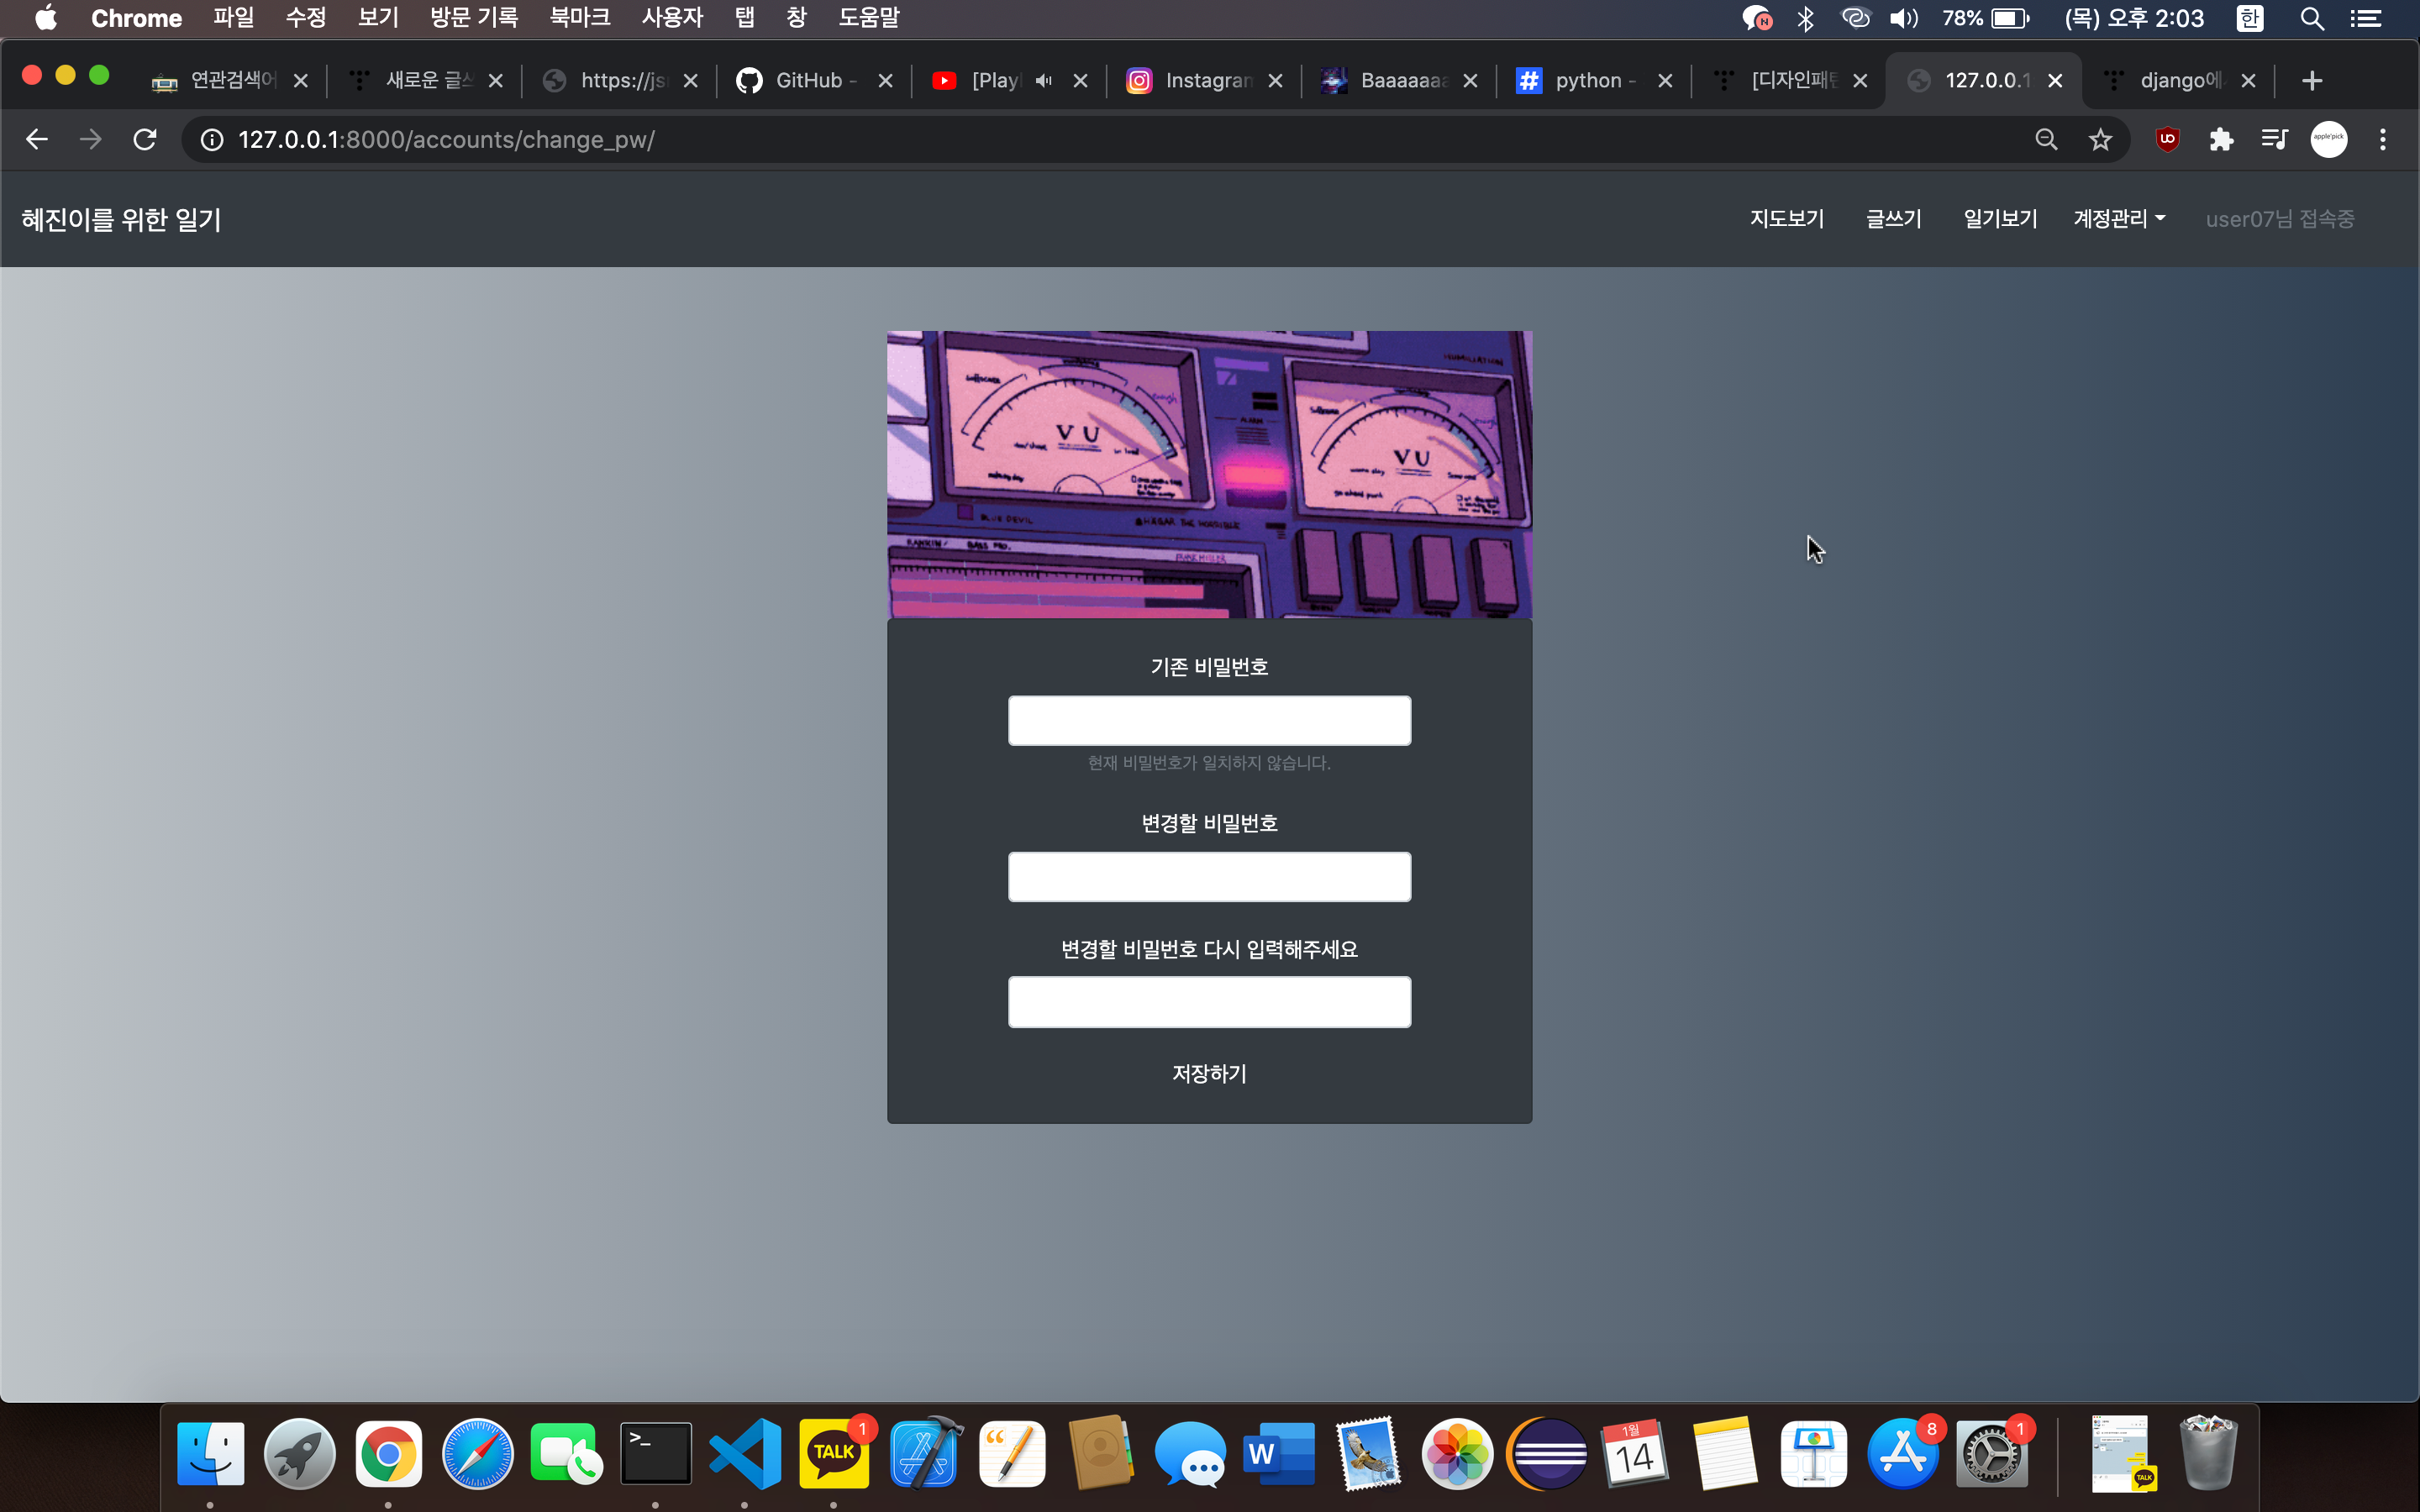The image size is (2420, 1512).
Task: Open Visual Studio Code from the dock
Action: point(745,1453)
